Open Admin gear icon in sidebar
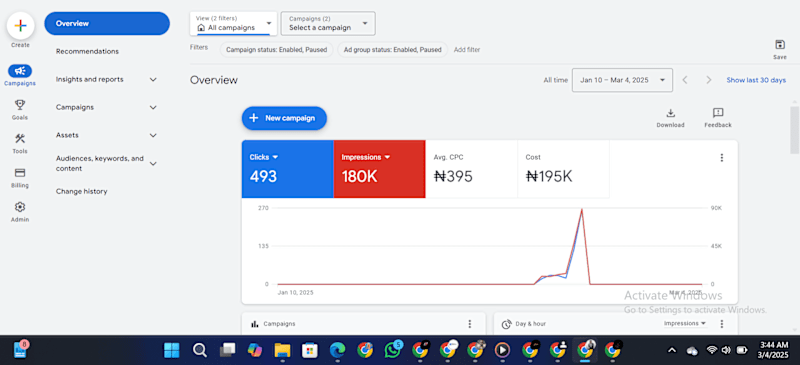 [20, 207]
